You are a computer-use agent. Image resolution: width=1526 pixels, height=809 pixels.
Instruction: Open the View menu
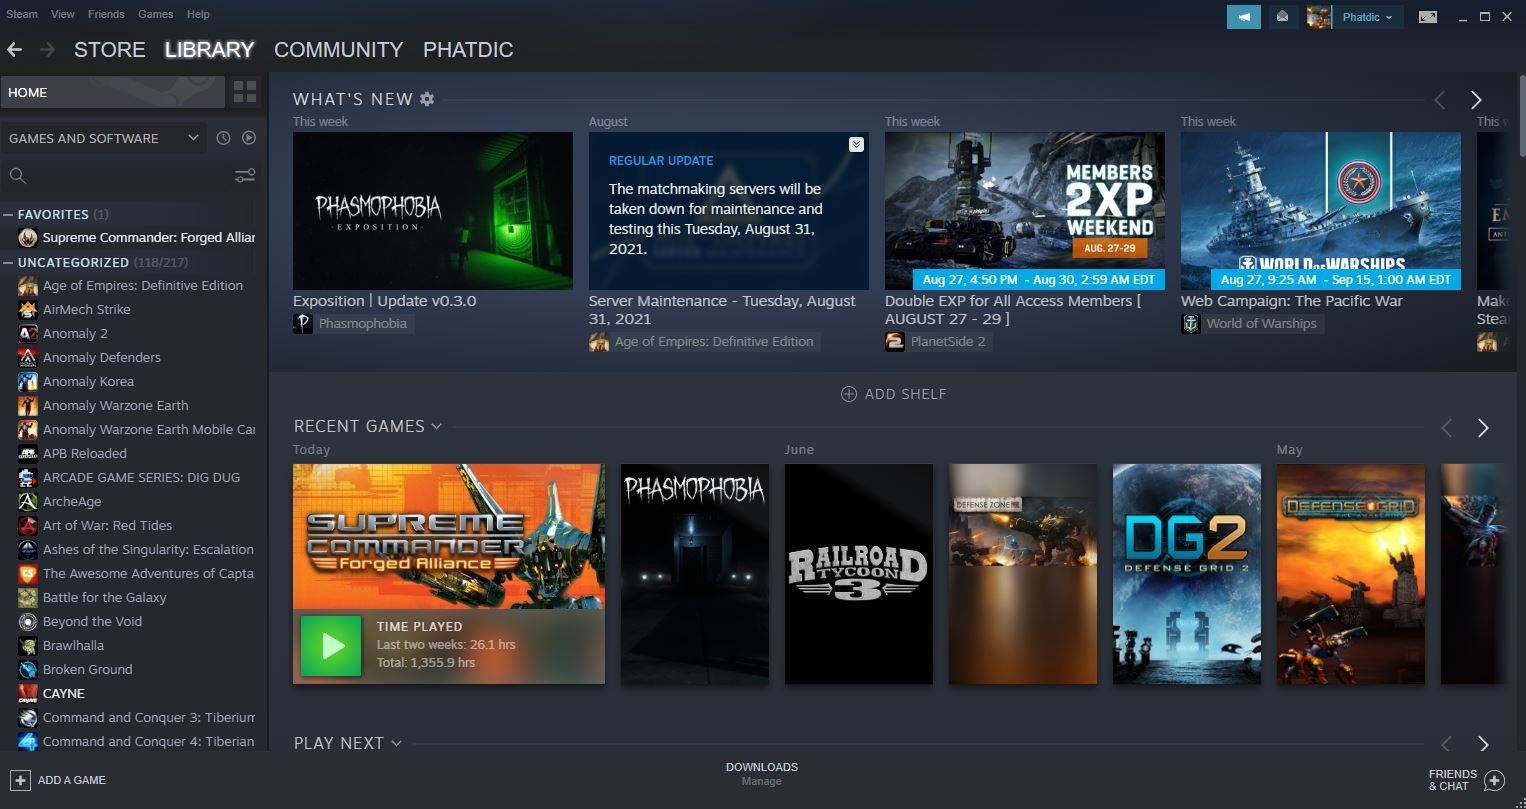tap(63, 14)
